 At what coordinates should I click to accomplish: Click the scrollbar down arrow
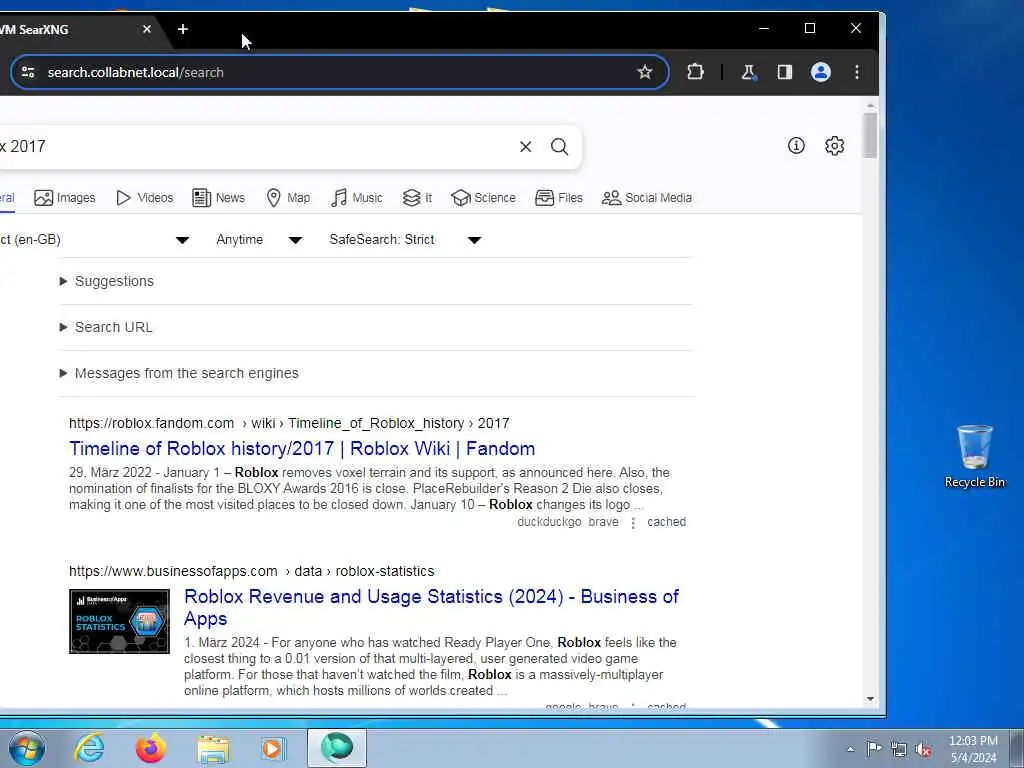coord(870,699)
